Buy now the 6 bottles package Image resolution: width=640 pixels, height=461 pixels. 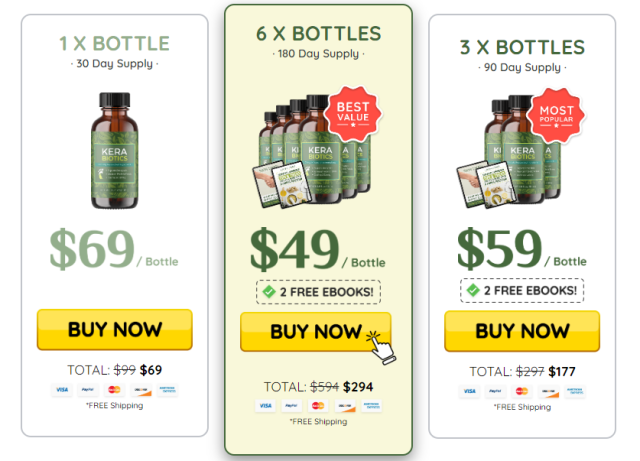(x=316, y=332)
